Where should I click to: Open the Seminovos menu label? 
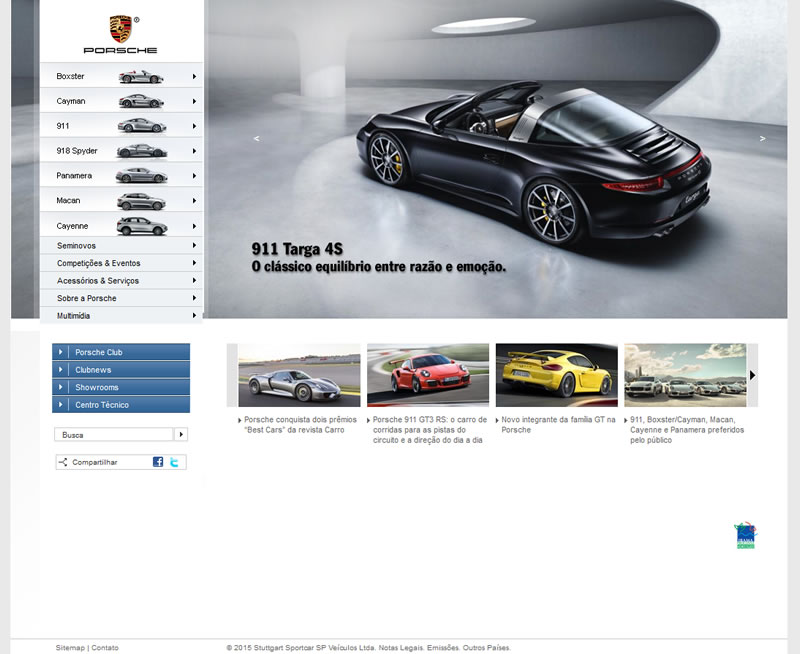tap(77, 245)
